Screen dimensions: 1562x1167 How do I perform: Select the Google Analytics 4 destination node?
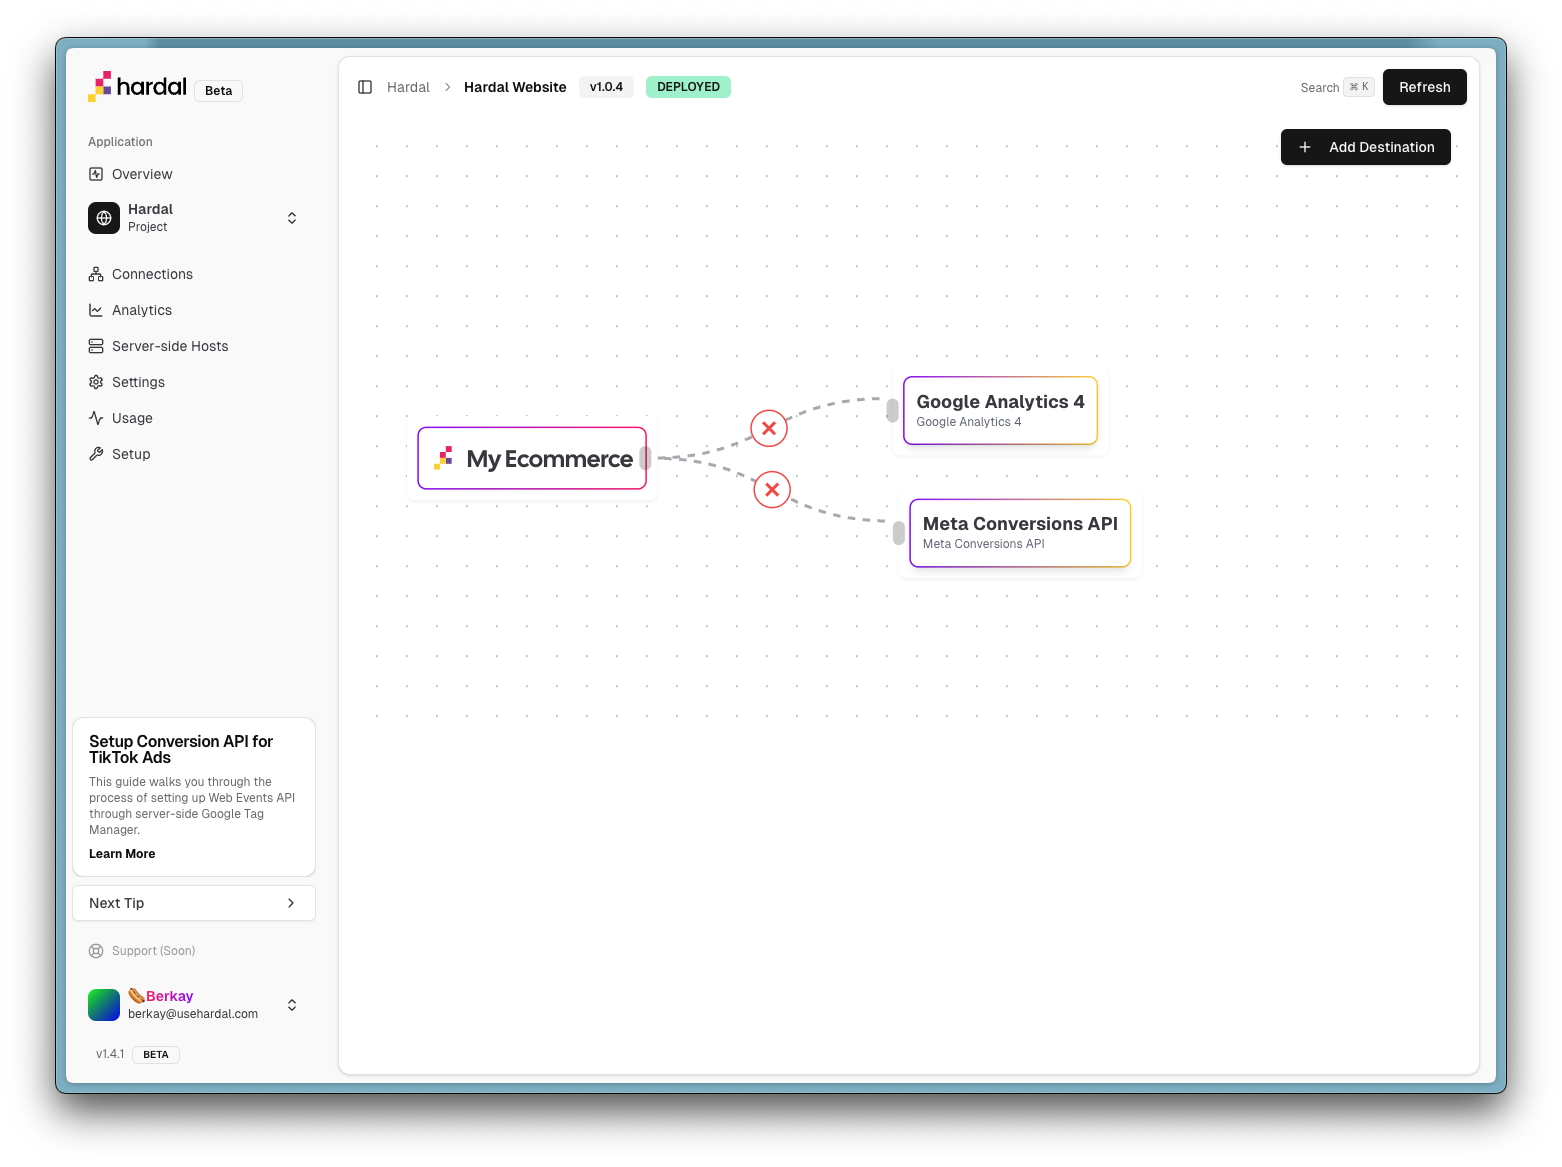click(x=1000, y=410)
